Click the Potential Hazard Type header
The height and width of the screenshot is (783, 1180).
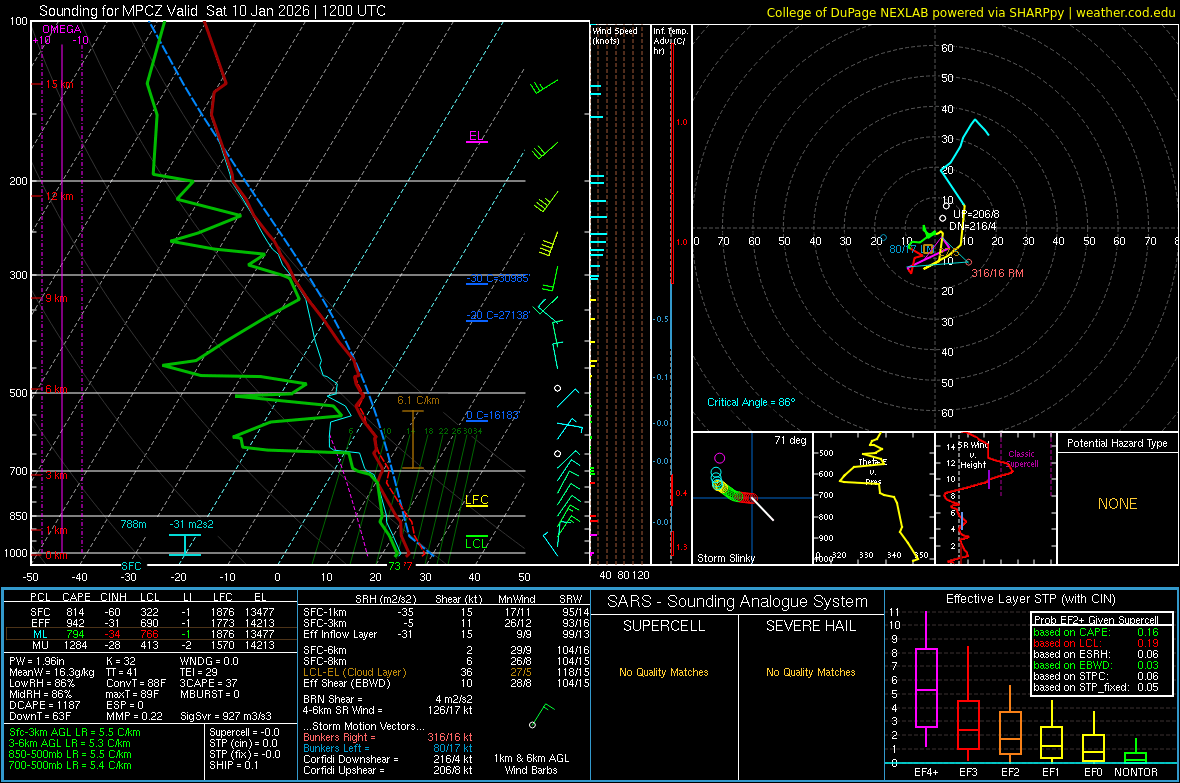[x=1117, y=443]
